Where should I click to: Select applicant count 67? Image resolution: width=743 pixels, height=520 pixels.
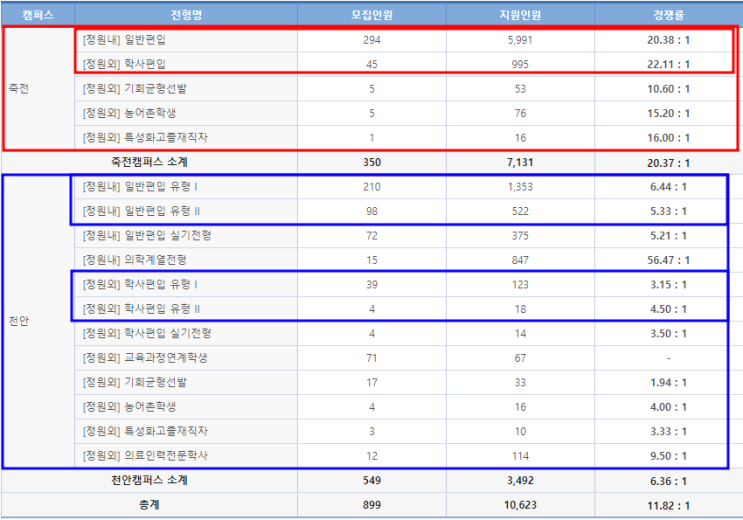point(520,358)
